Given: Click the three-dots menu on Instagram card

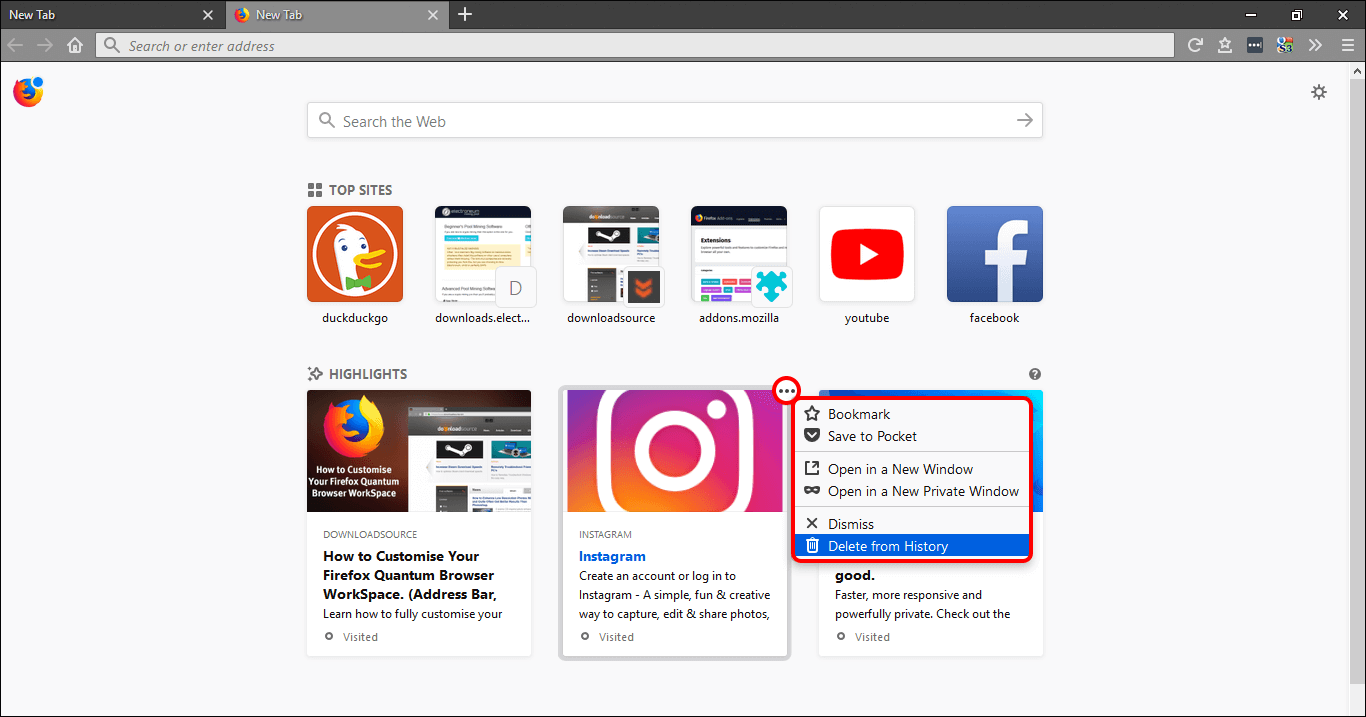Looking at the screenshot, I should click(787, 390).
